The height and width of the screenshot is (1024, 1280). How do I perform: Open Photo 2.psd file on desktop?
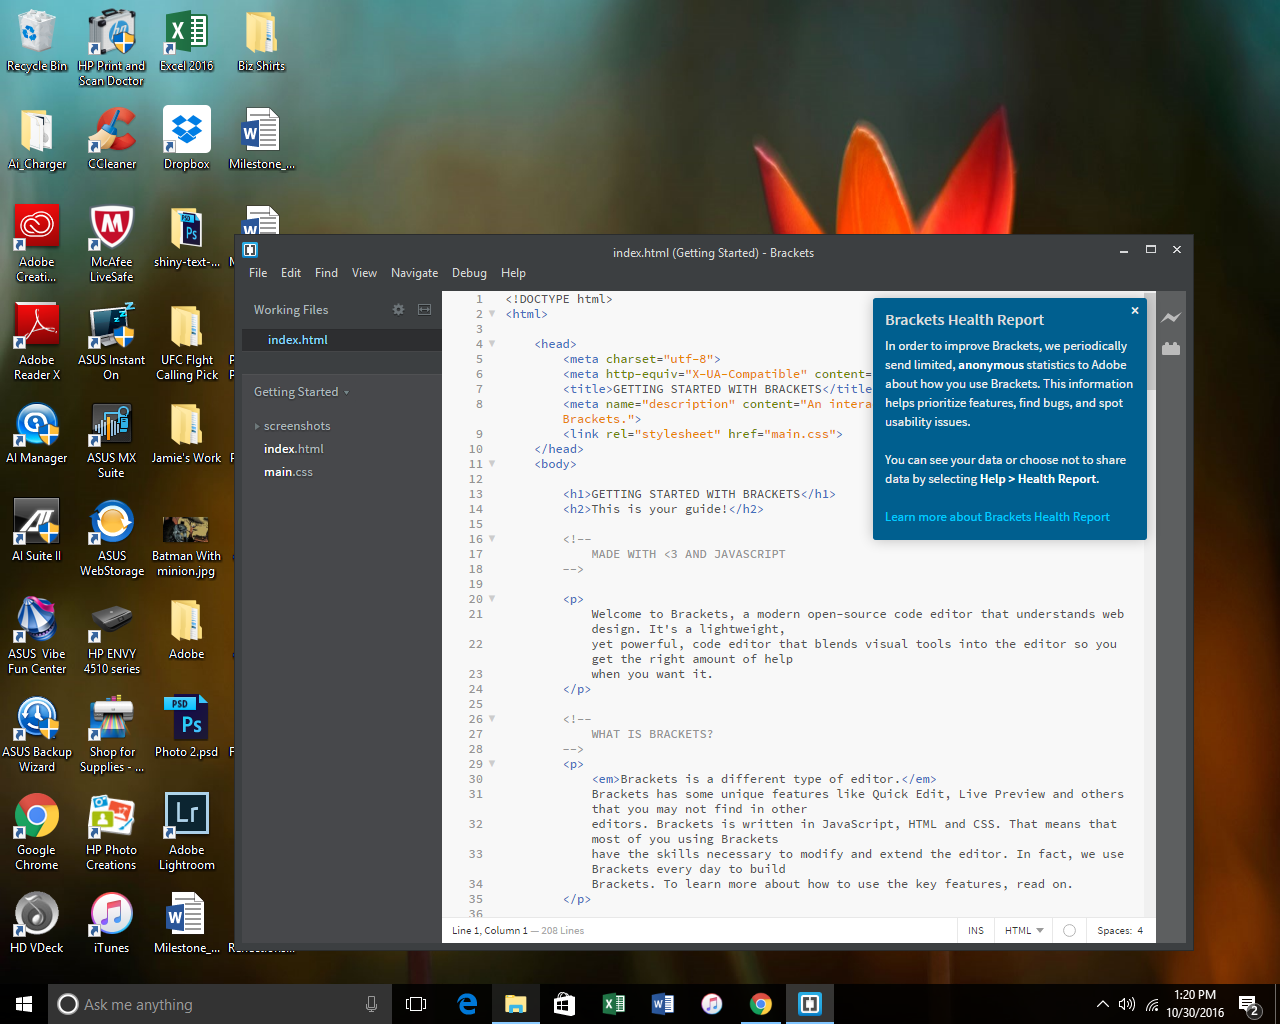(x=187, y=727)
